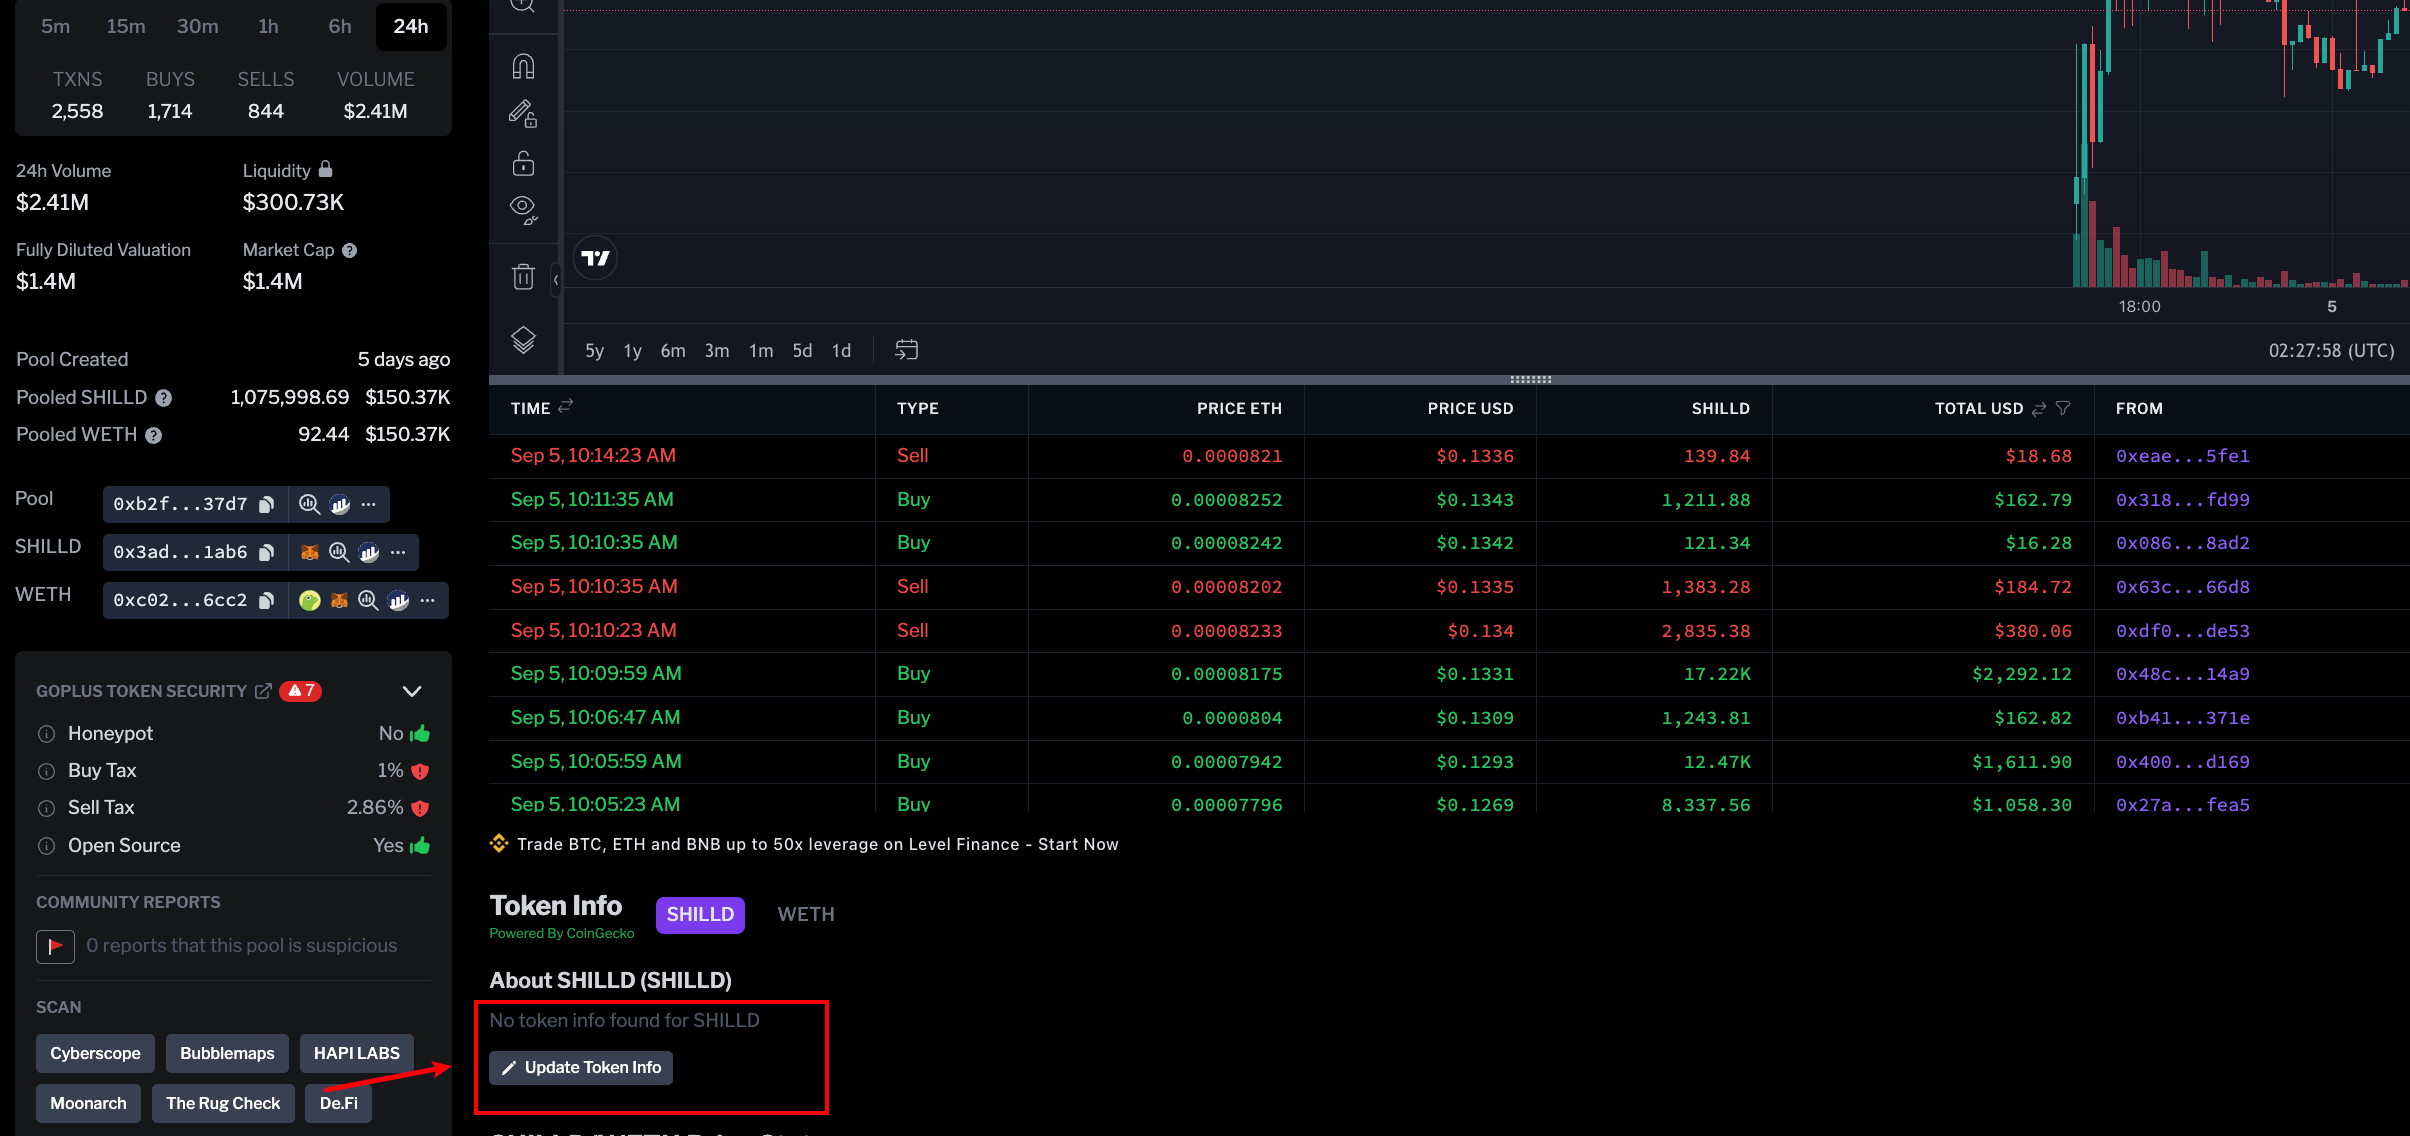Open more options for WETH row

428,600
